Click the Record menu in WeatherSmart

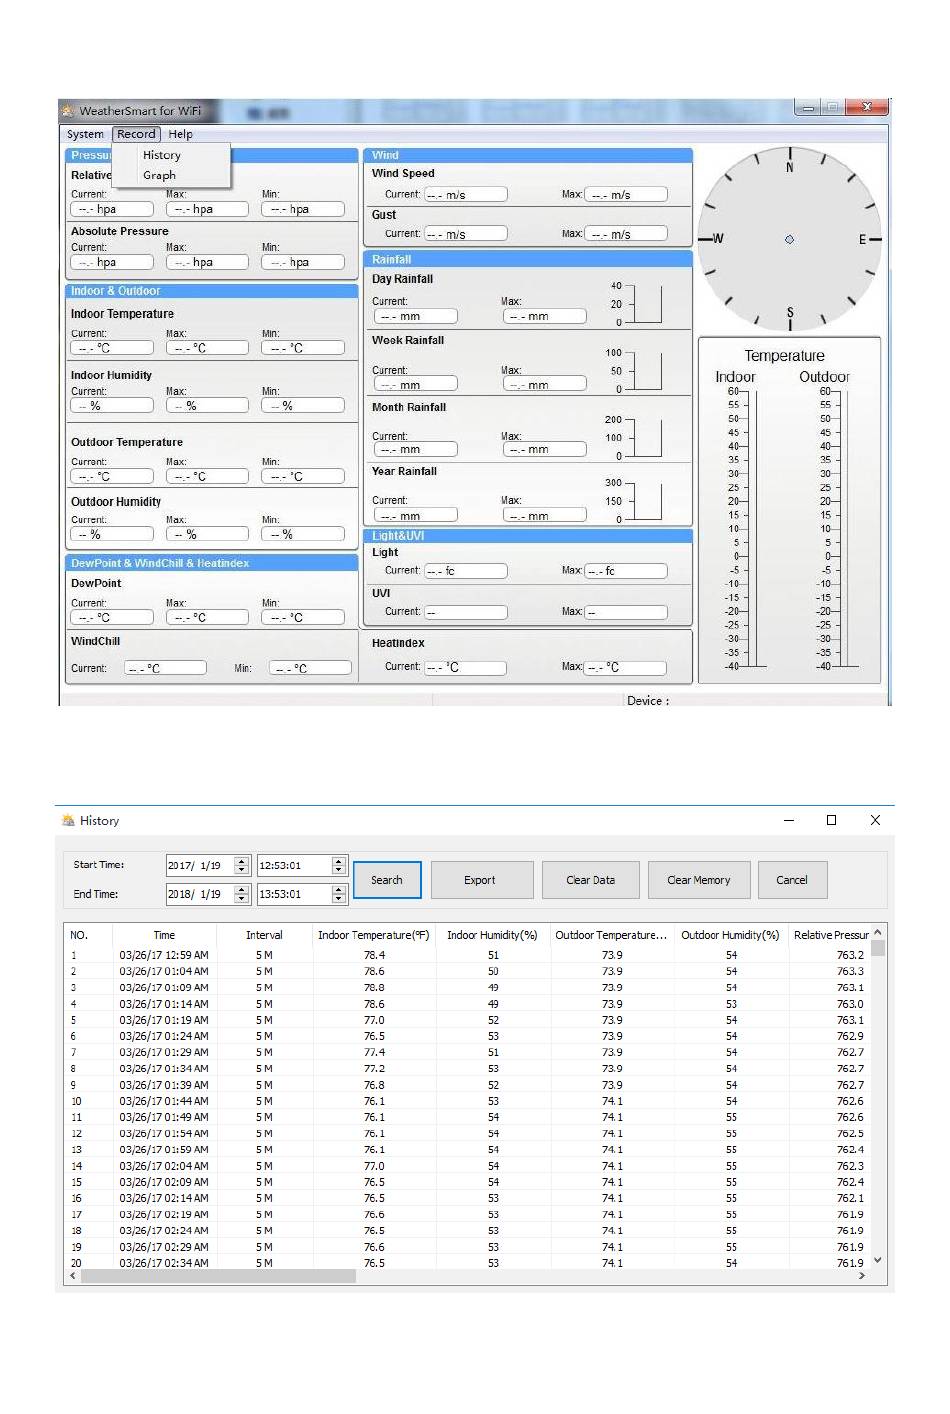(136, 134)
